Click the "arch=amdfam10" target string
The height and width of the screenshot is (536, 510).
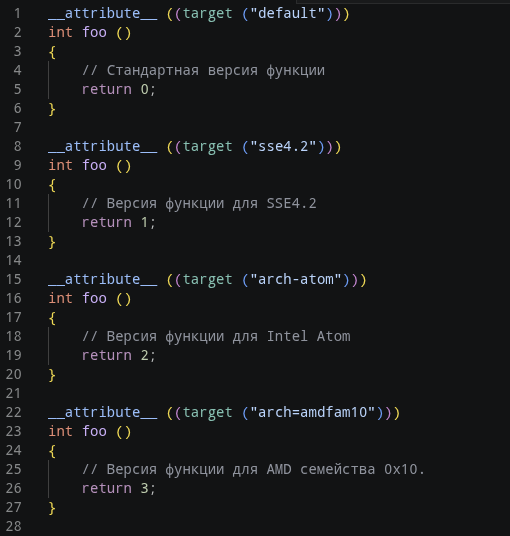[313, 413]
